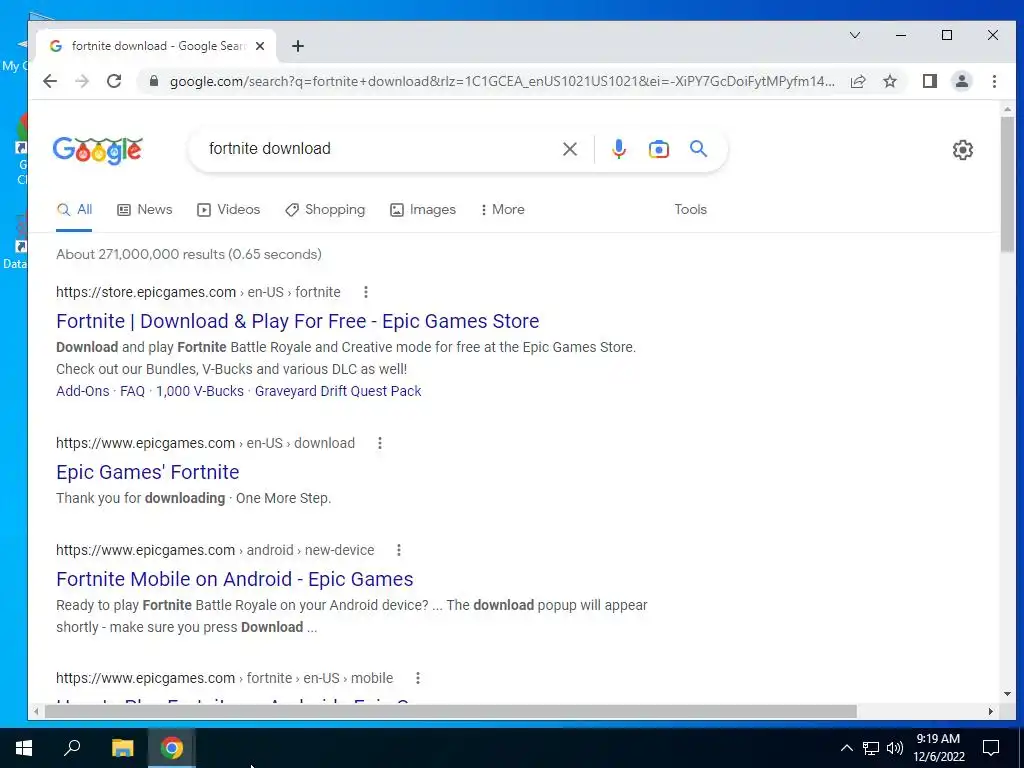Open the FAQ sitelink
This screenshot has width=1024, height=768.
coord(133,391)
